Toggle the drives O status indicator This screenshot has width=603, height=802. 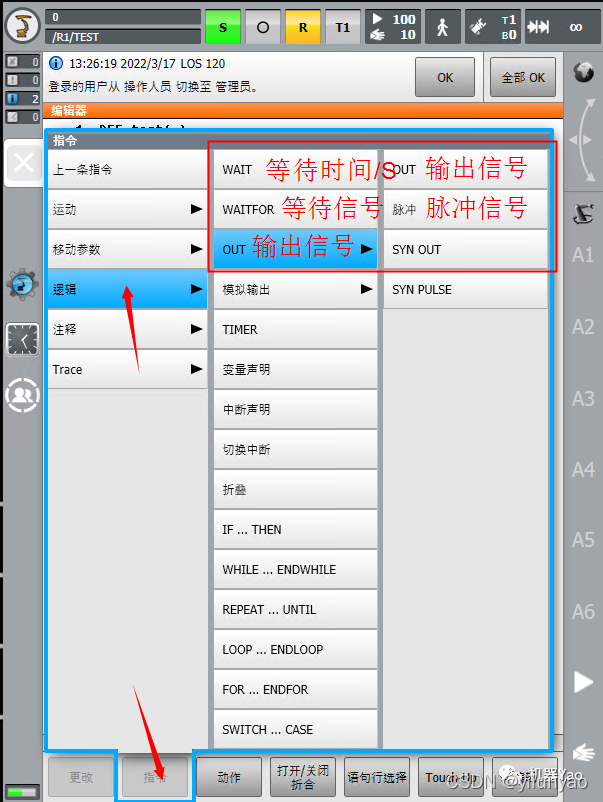[x=263, y=27]
